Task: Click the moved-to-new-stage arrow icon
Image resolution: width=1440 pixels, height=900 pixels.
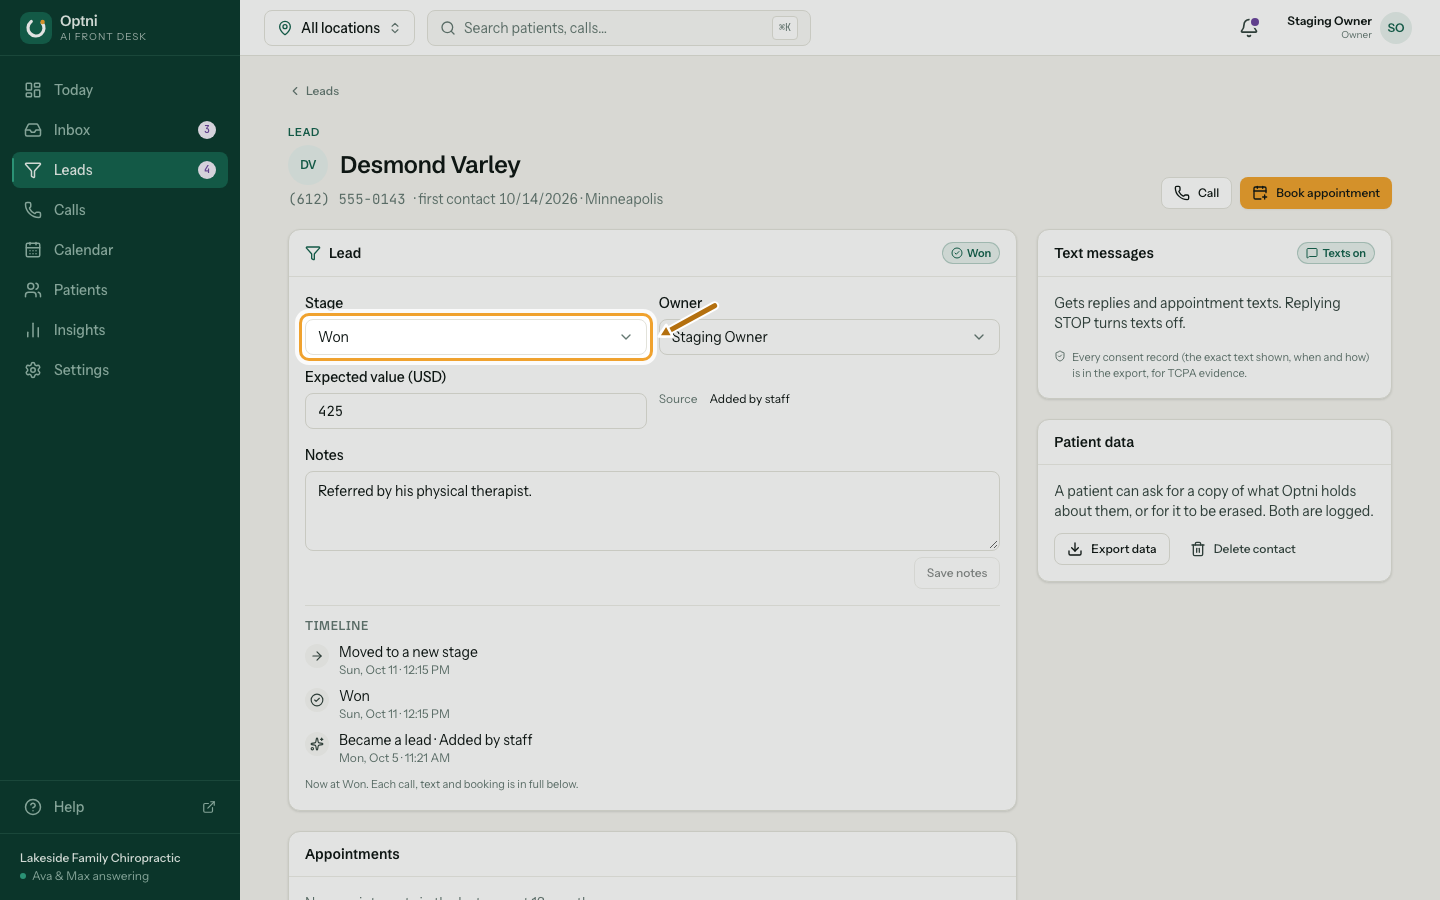Action: [x=317, y=656]
